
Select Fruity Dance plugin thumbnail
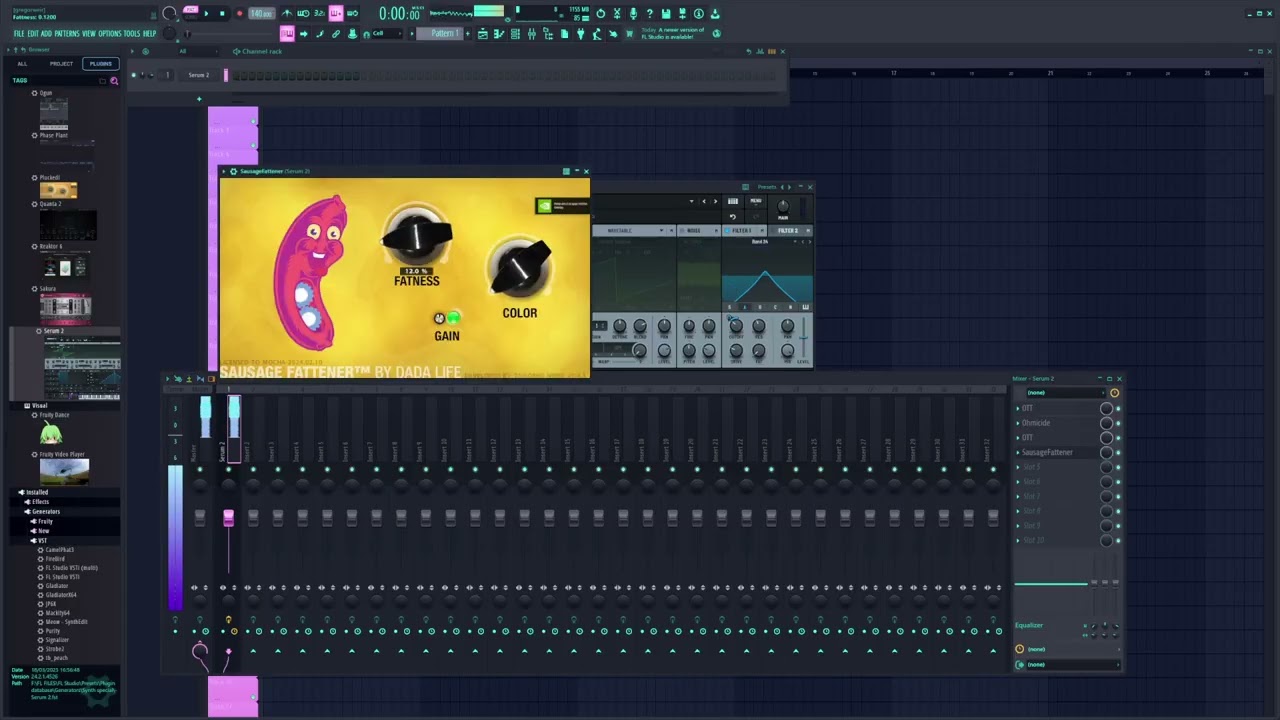tap(51, 433)
